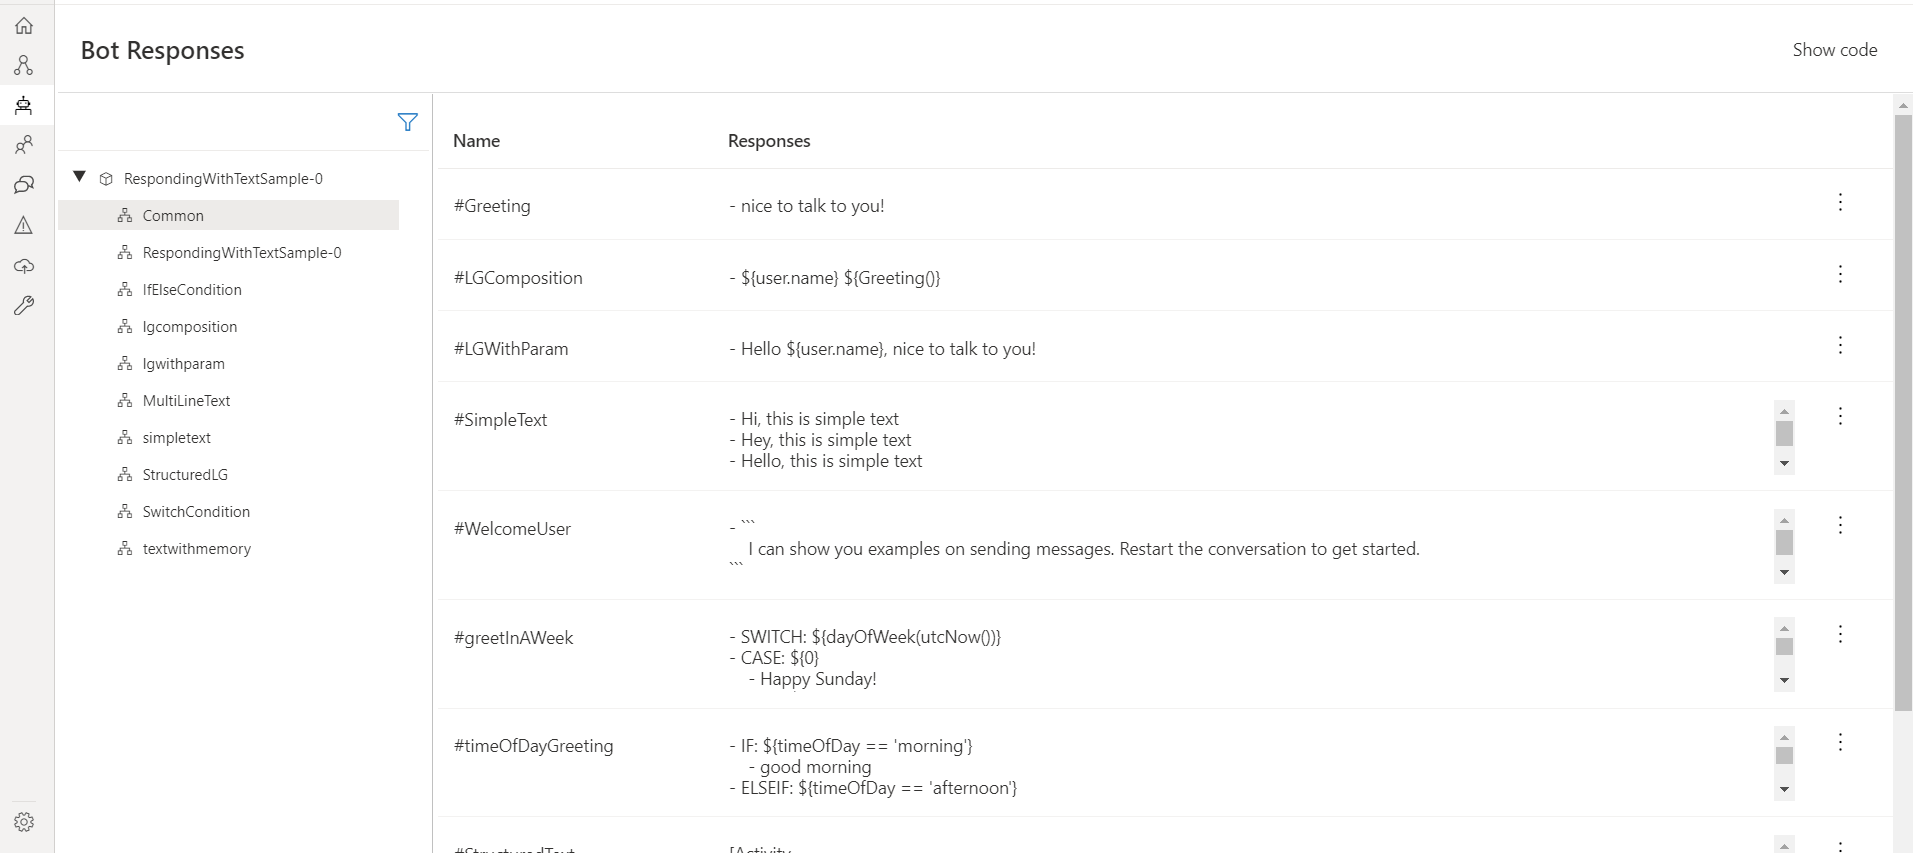The height and width of the screenshot is (853, 1913).
Task: Open the Diagnostics warning triangle icon
Action: (24, 225)
